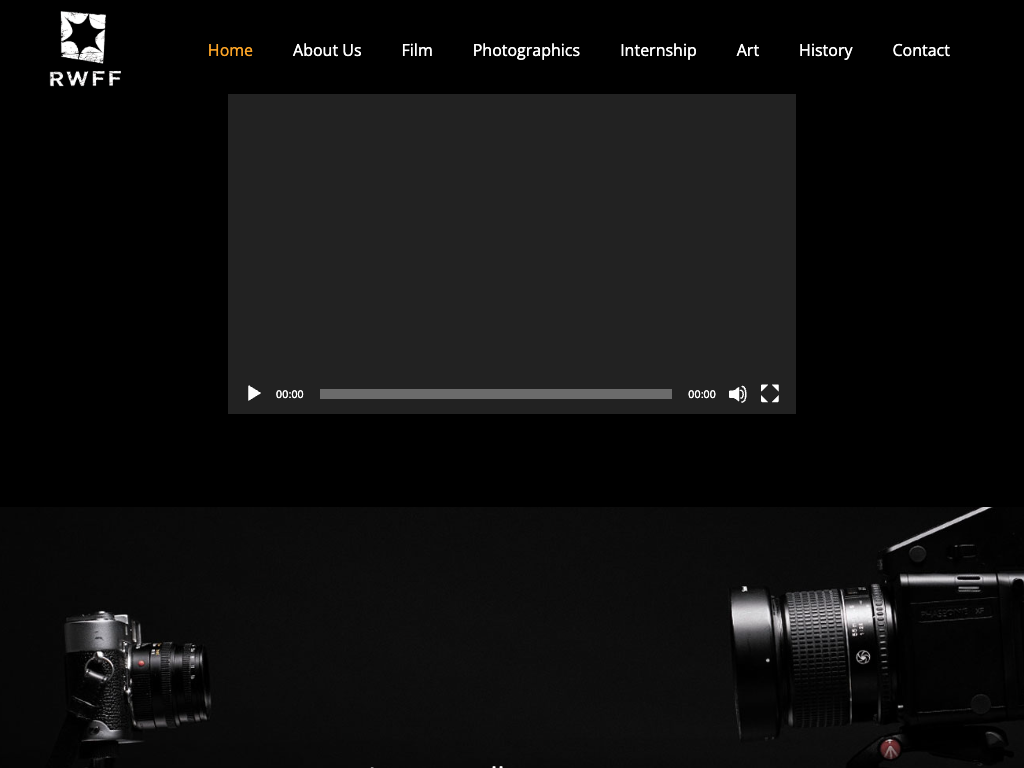Open the Internship page

pyautogui.click(x=658, y=51)
